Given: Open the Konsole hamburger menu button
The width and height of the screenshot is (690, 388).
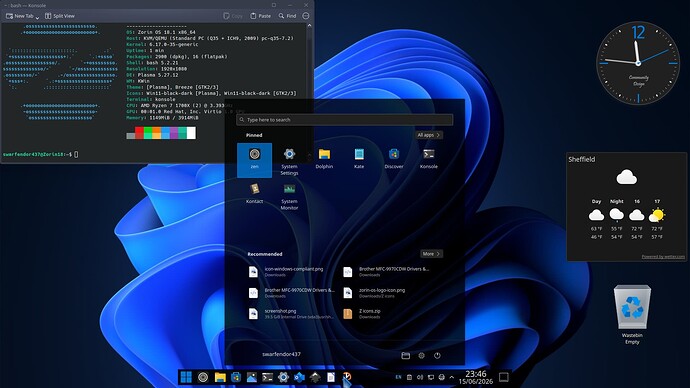Looking at the screenshot, I should [x=306, y=16].
